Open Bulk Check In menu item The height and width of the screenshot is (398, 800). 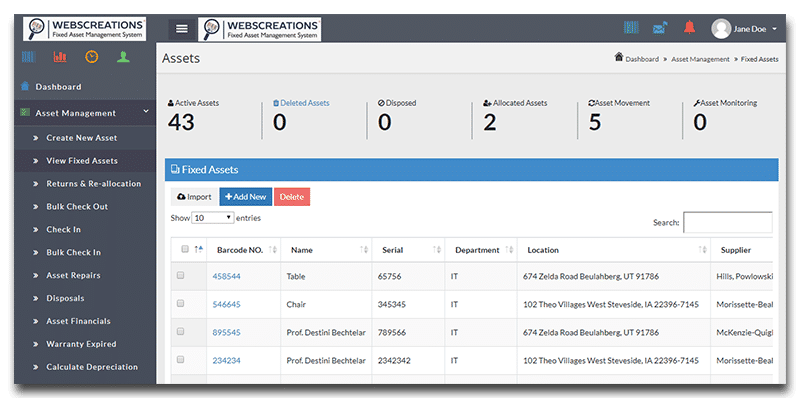73,253
